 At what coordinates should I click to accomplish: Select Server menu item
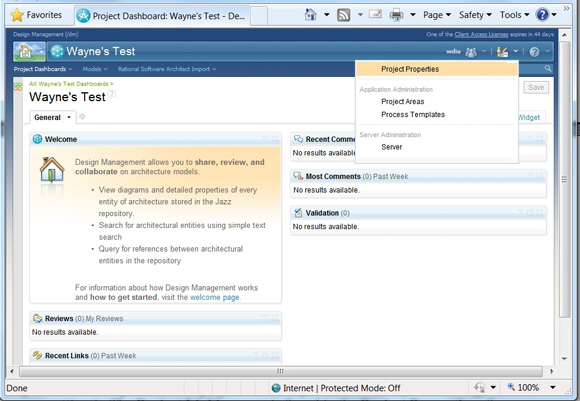tap(391, 147)
